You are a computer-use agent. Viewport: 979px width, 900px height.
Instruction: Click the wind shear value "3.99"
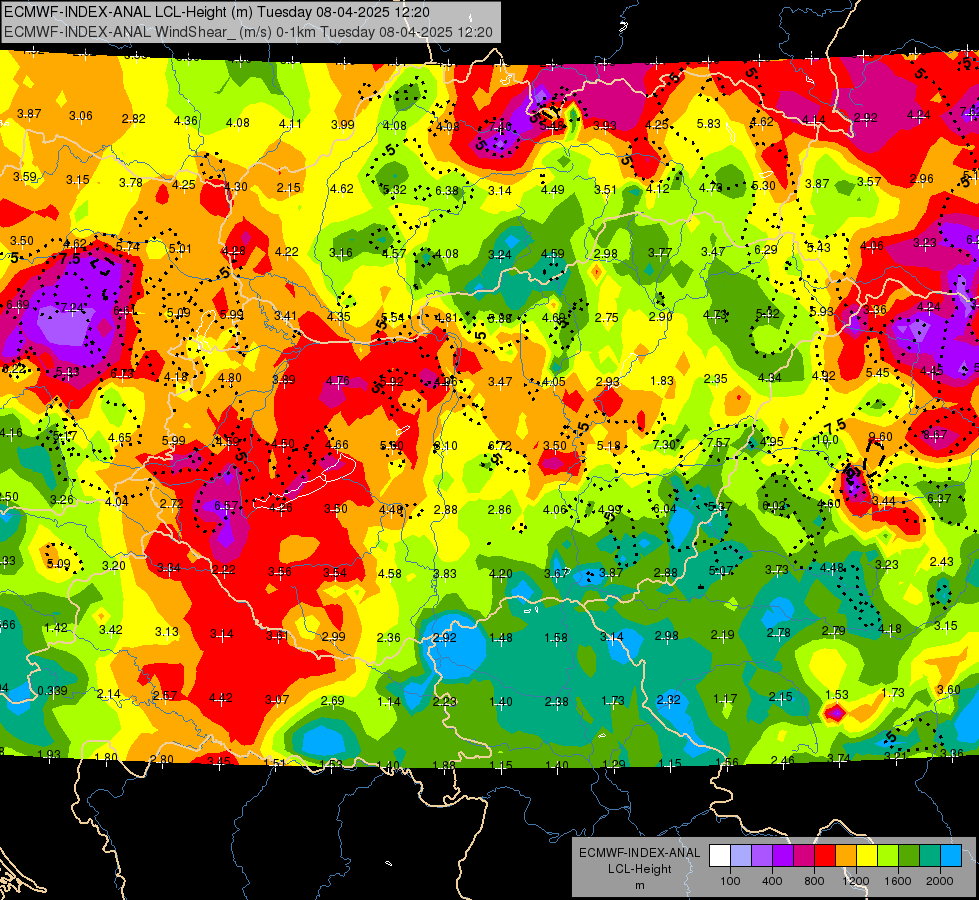(343, 124)
